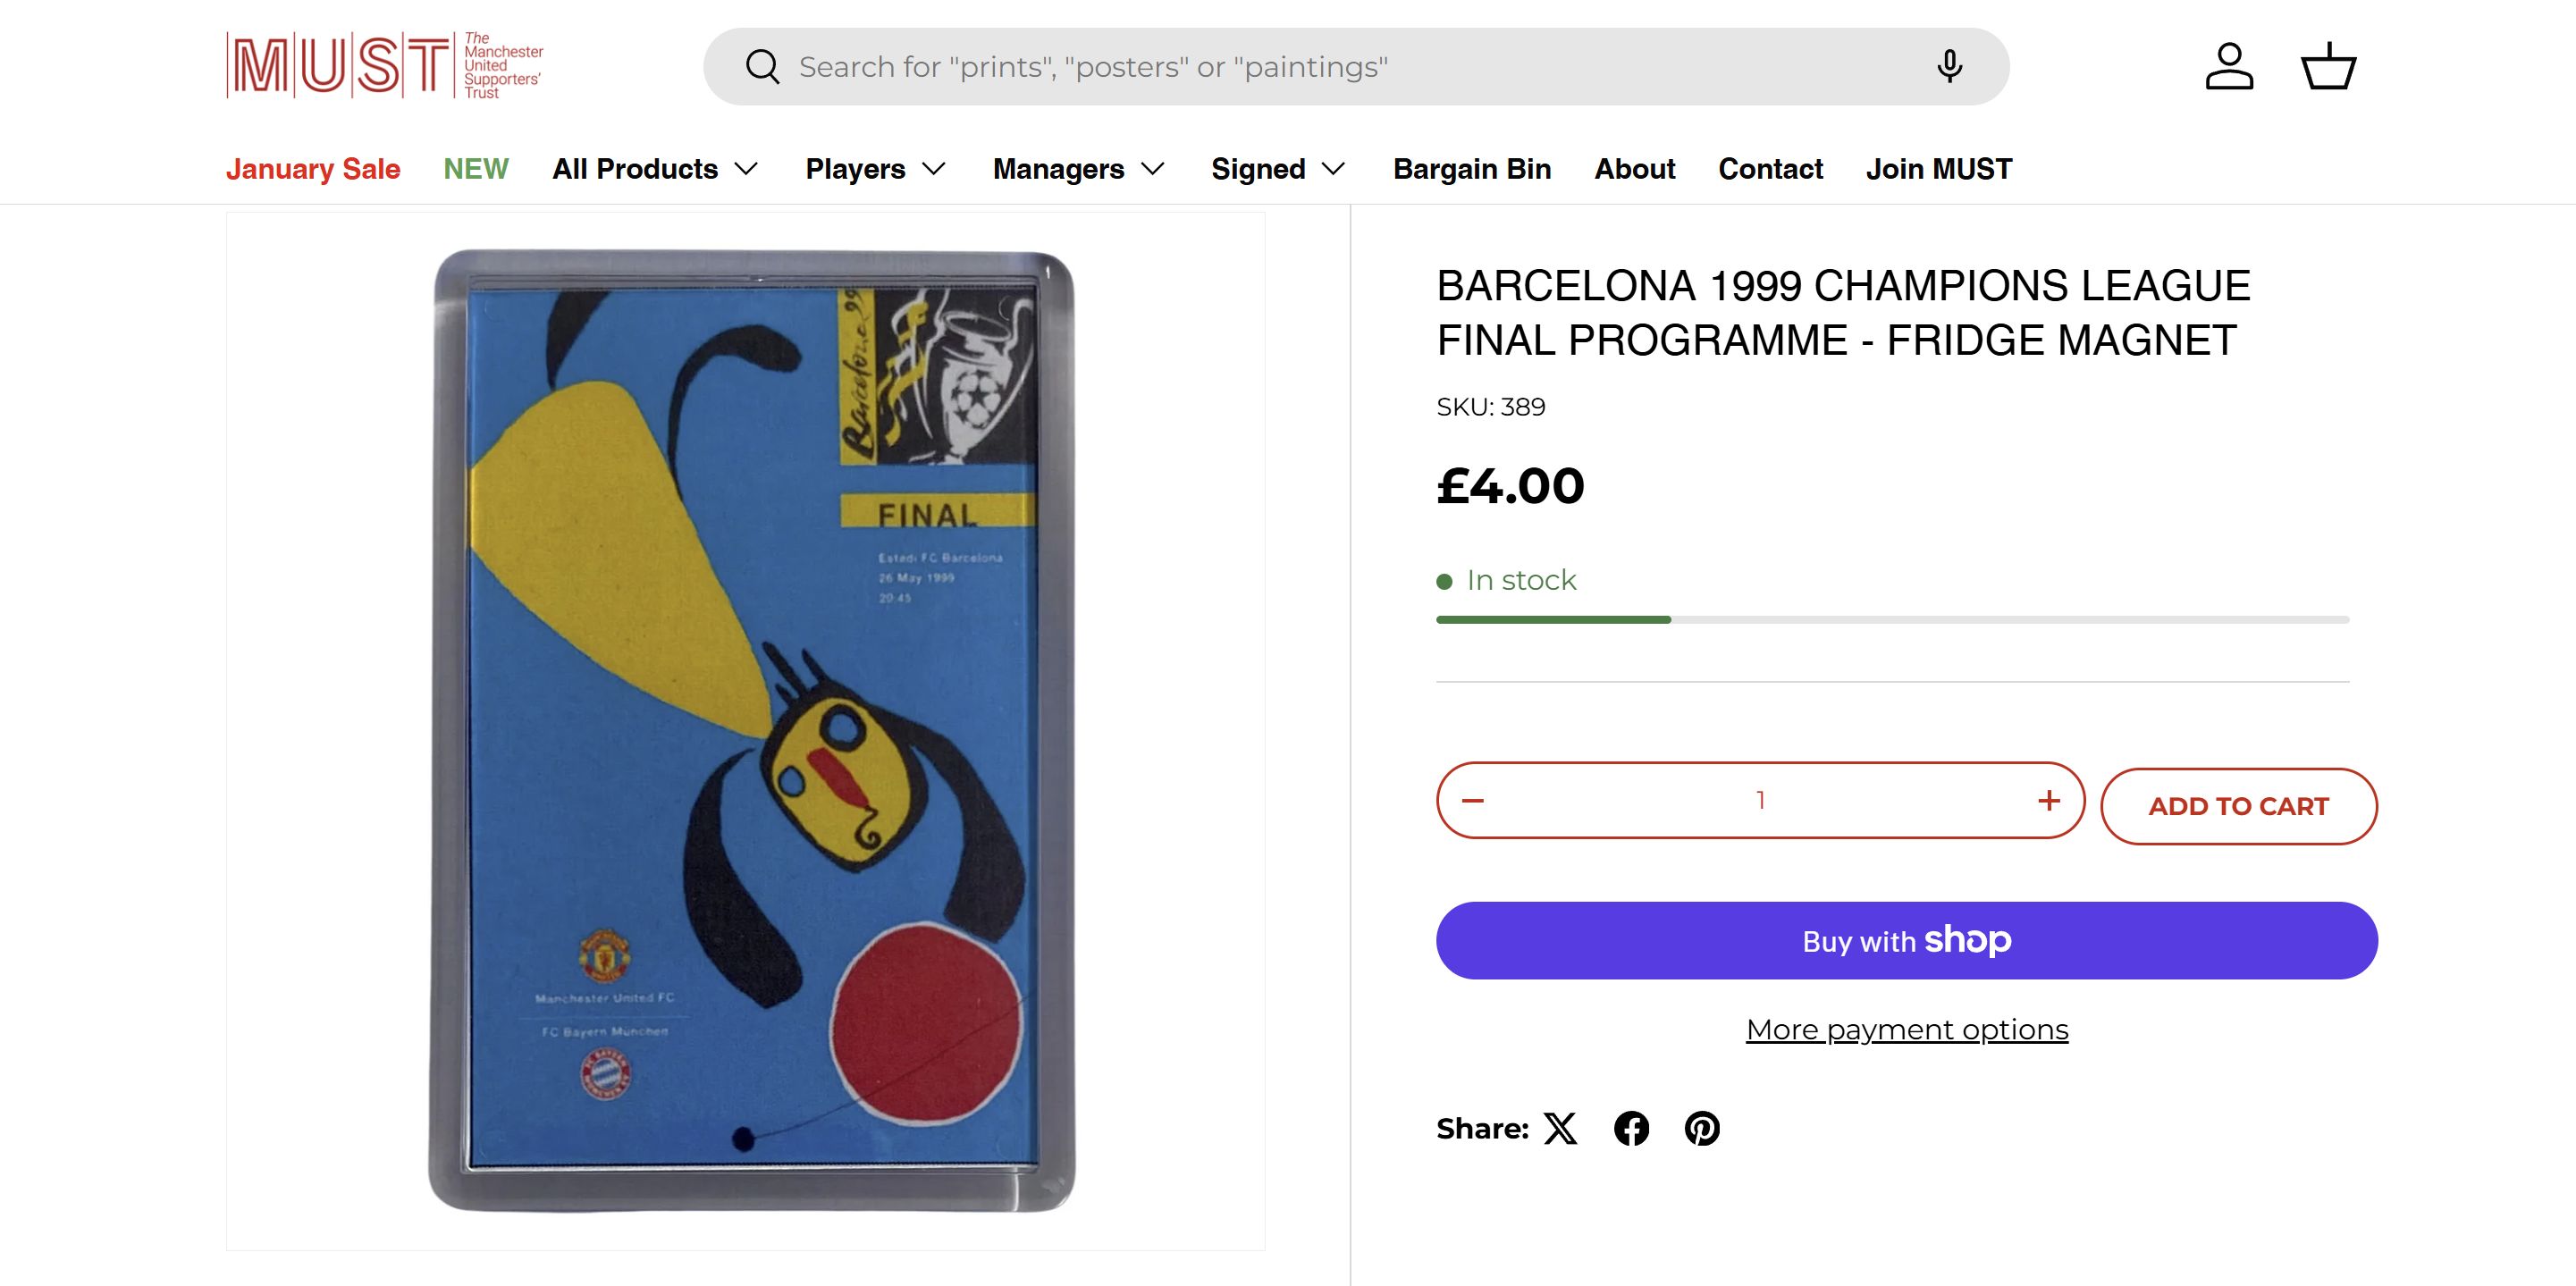Screen dimensions: 2576x1286
Task: Share product on X (Twitter)
Action: [1560, 1128]
